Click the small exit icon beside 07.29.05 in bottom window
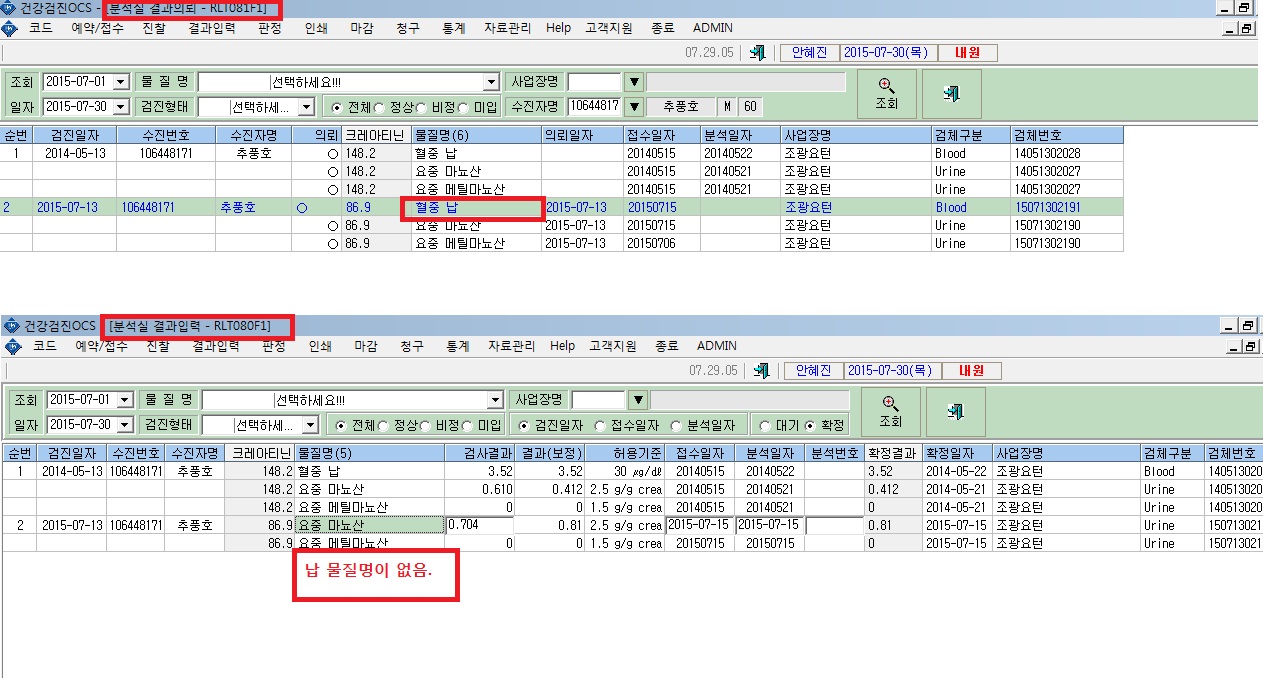This screenshot has width=1263, height=678. point(762,370)
